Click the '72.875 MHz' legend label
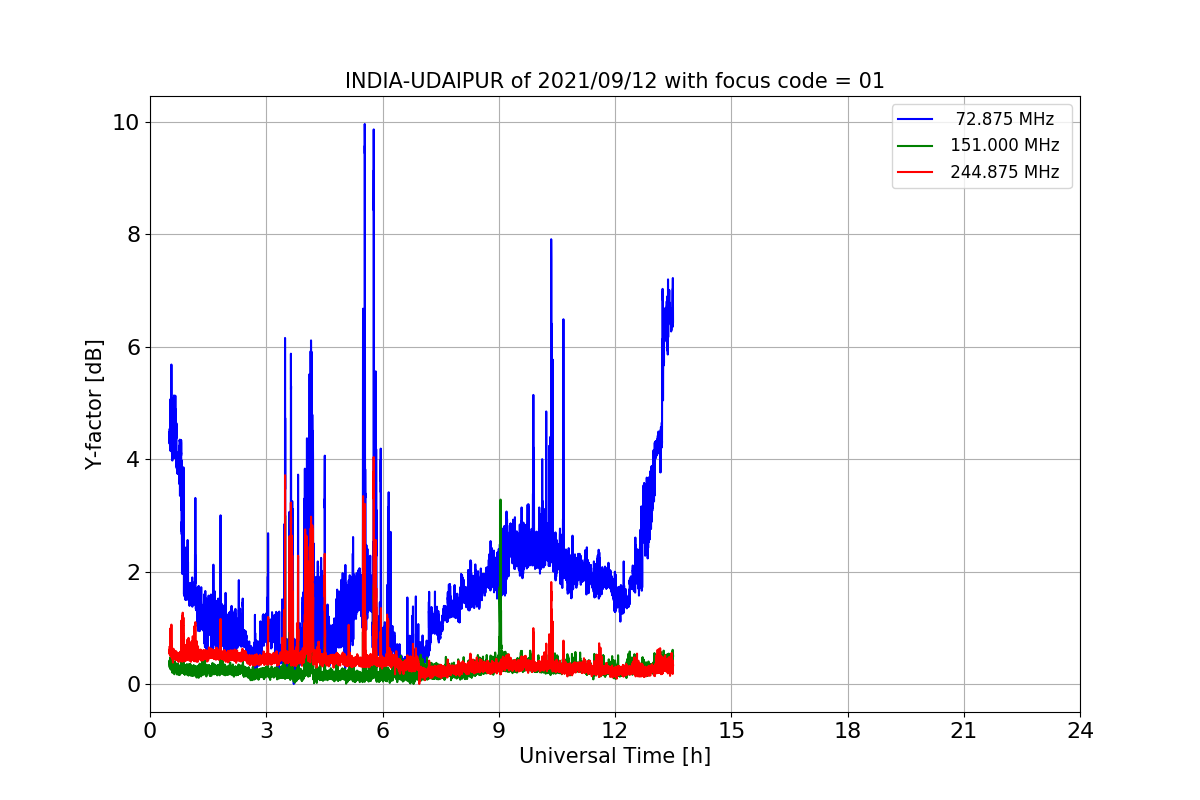Viewport: 1200px width, 800px height. click(x=1004, y=119)
